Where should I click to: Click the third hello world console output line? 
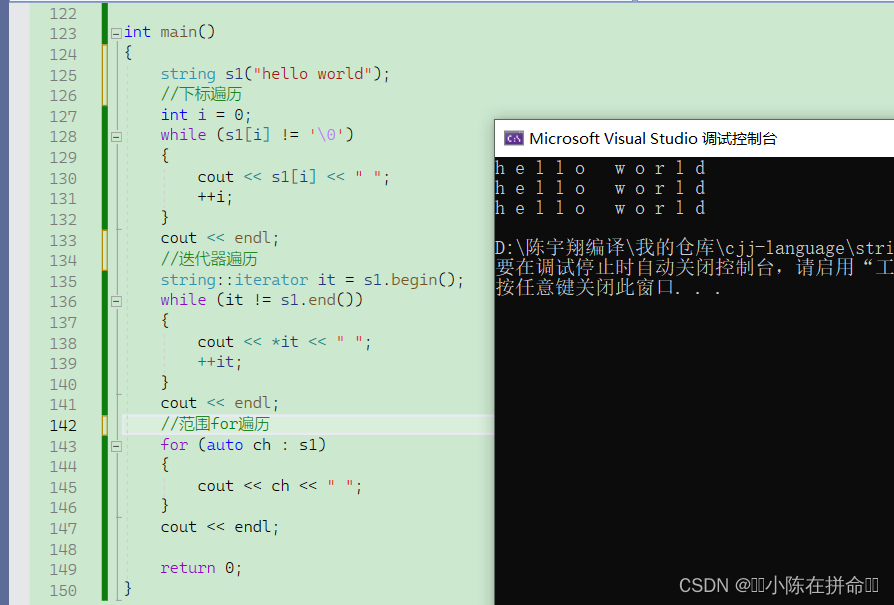coord(600,208)
